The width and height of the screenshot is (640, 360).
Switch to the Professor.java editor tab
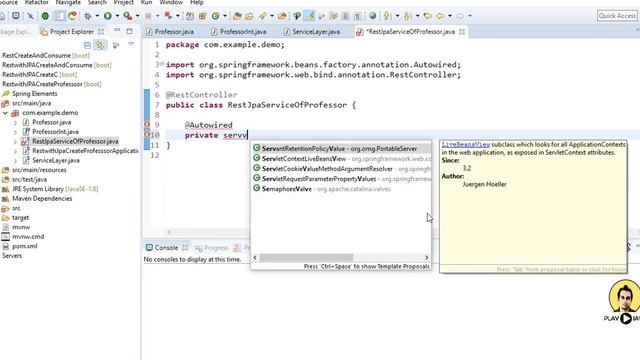pos(171,31)
